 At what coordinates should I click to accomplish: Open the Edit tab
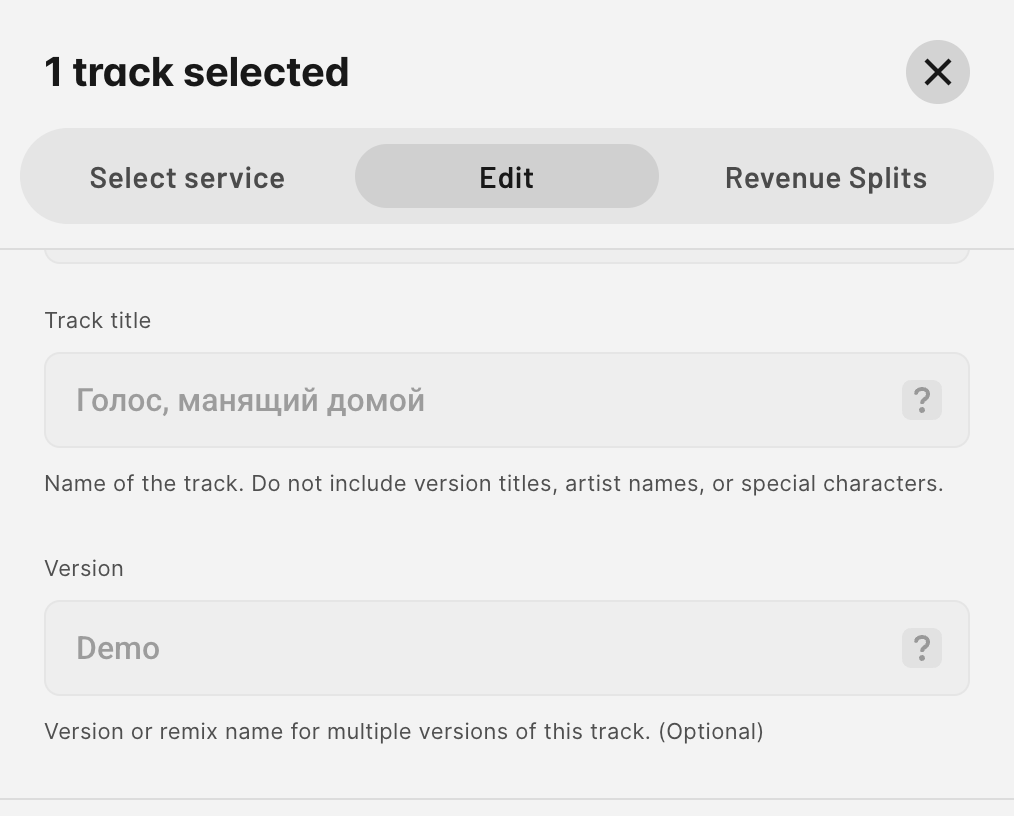(506, 177)
